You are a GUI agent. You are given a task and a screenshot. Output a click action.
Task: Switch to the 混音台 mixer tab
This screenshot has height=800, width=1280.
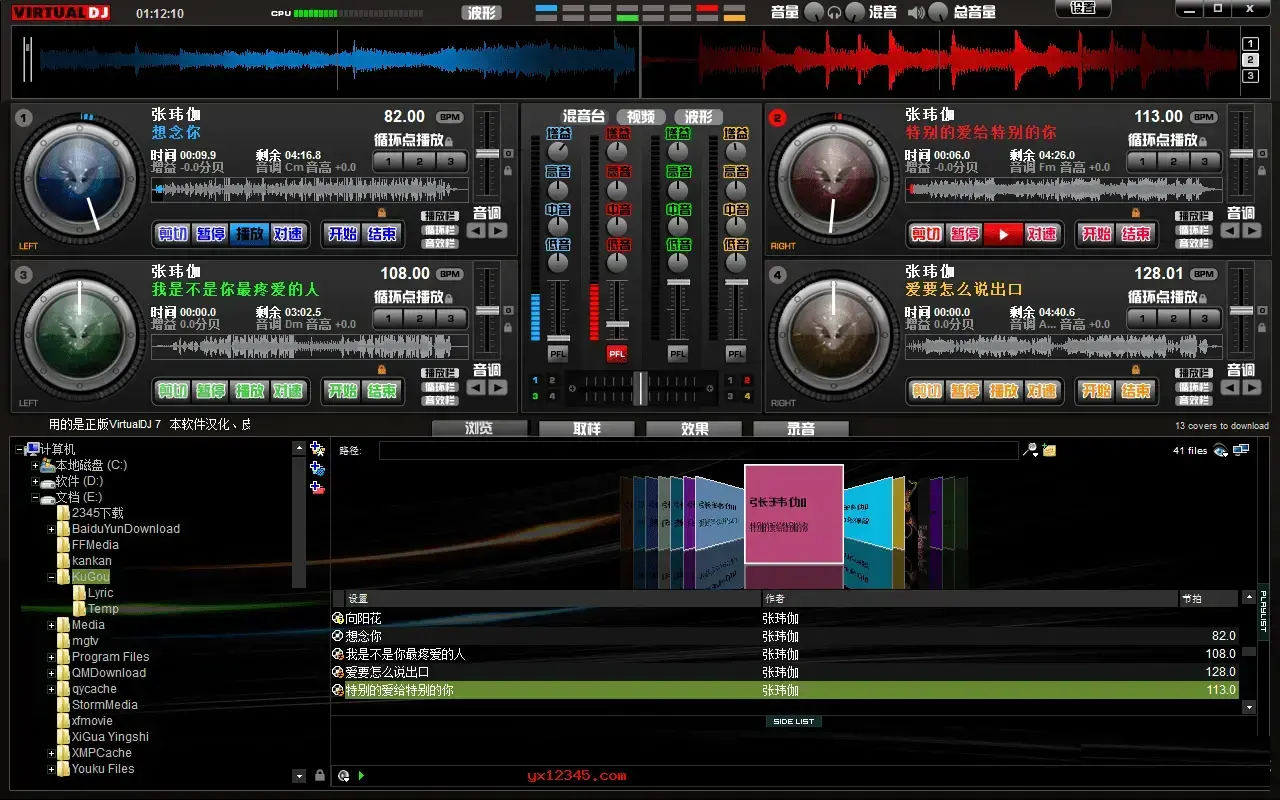(x=584, y=117)
